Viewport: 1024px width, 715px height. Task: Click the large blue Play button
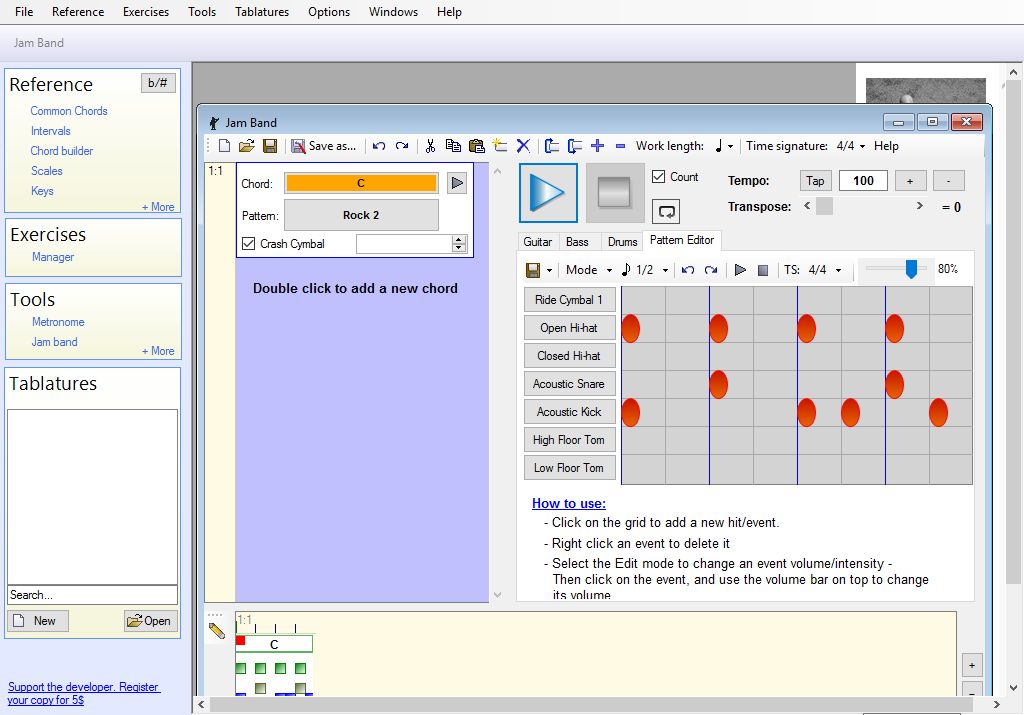548,193
